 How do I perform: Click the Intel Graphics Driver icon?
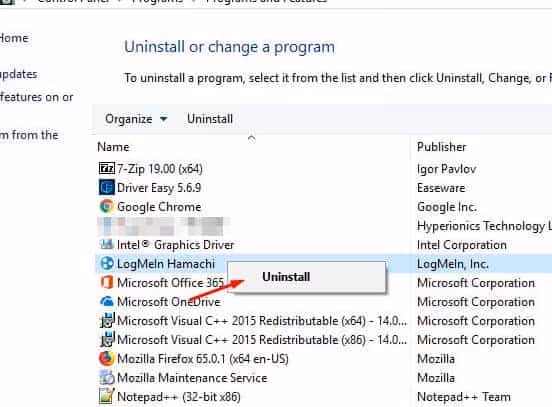tap(106, 244)
